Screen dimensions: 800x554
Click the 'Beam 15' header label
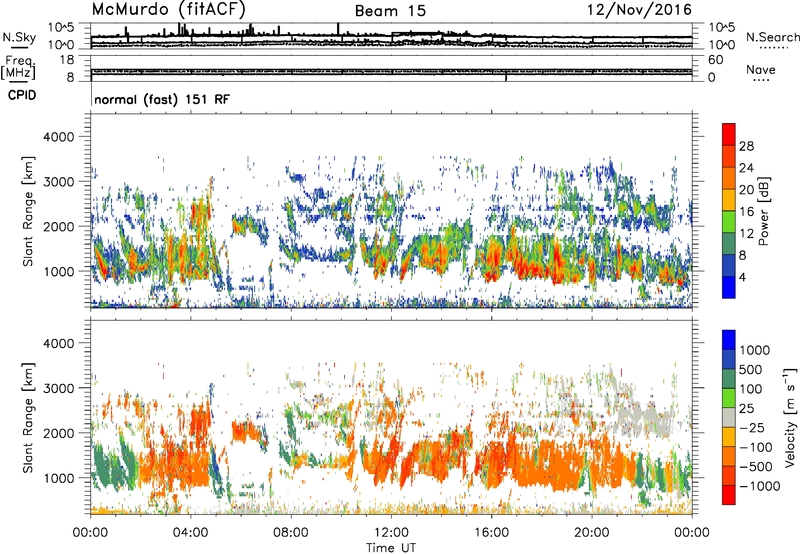pos(390,11)
